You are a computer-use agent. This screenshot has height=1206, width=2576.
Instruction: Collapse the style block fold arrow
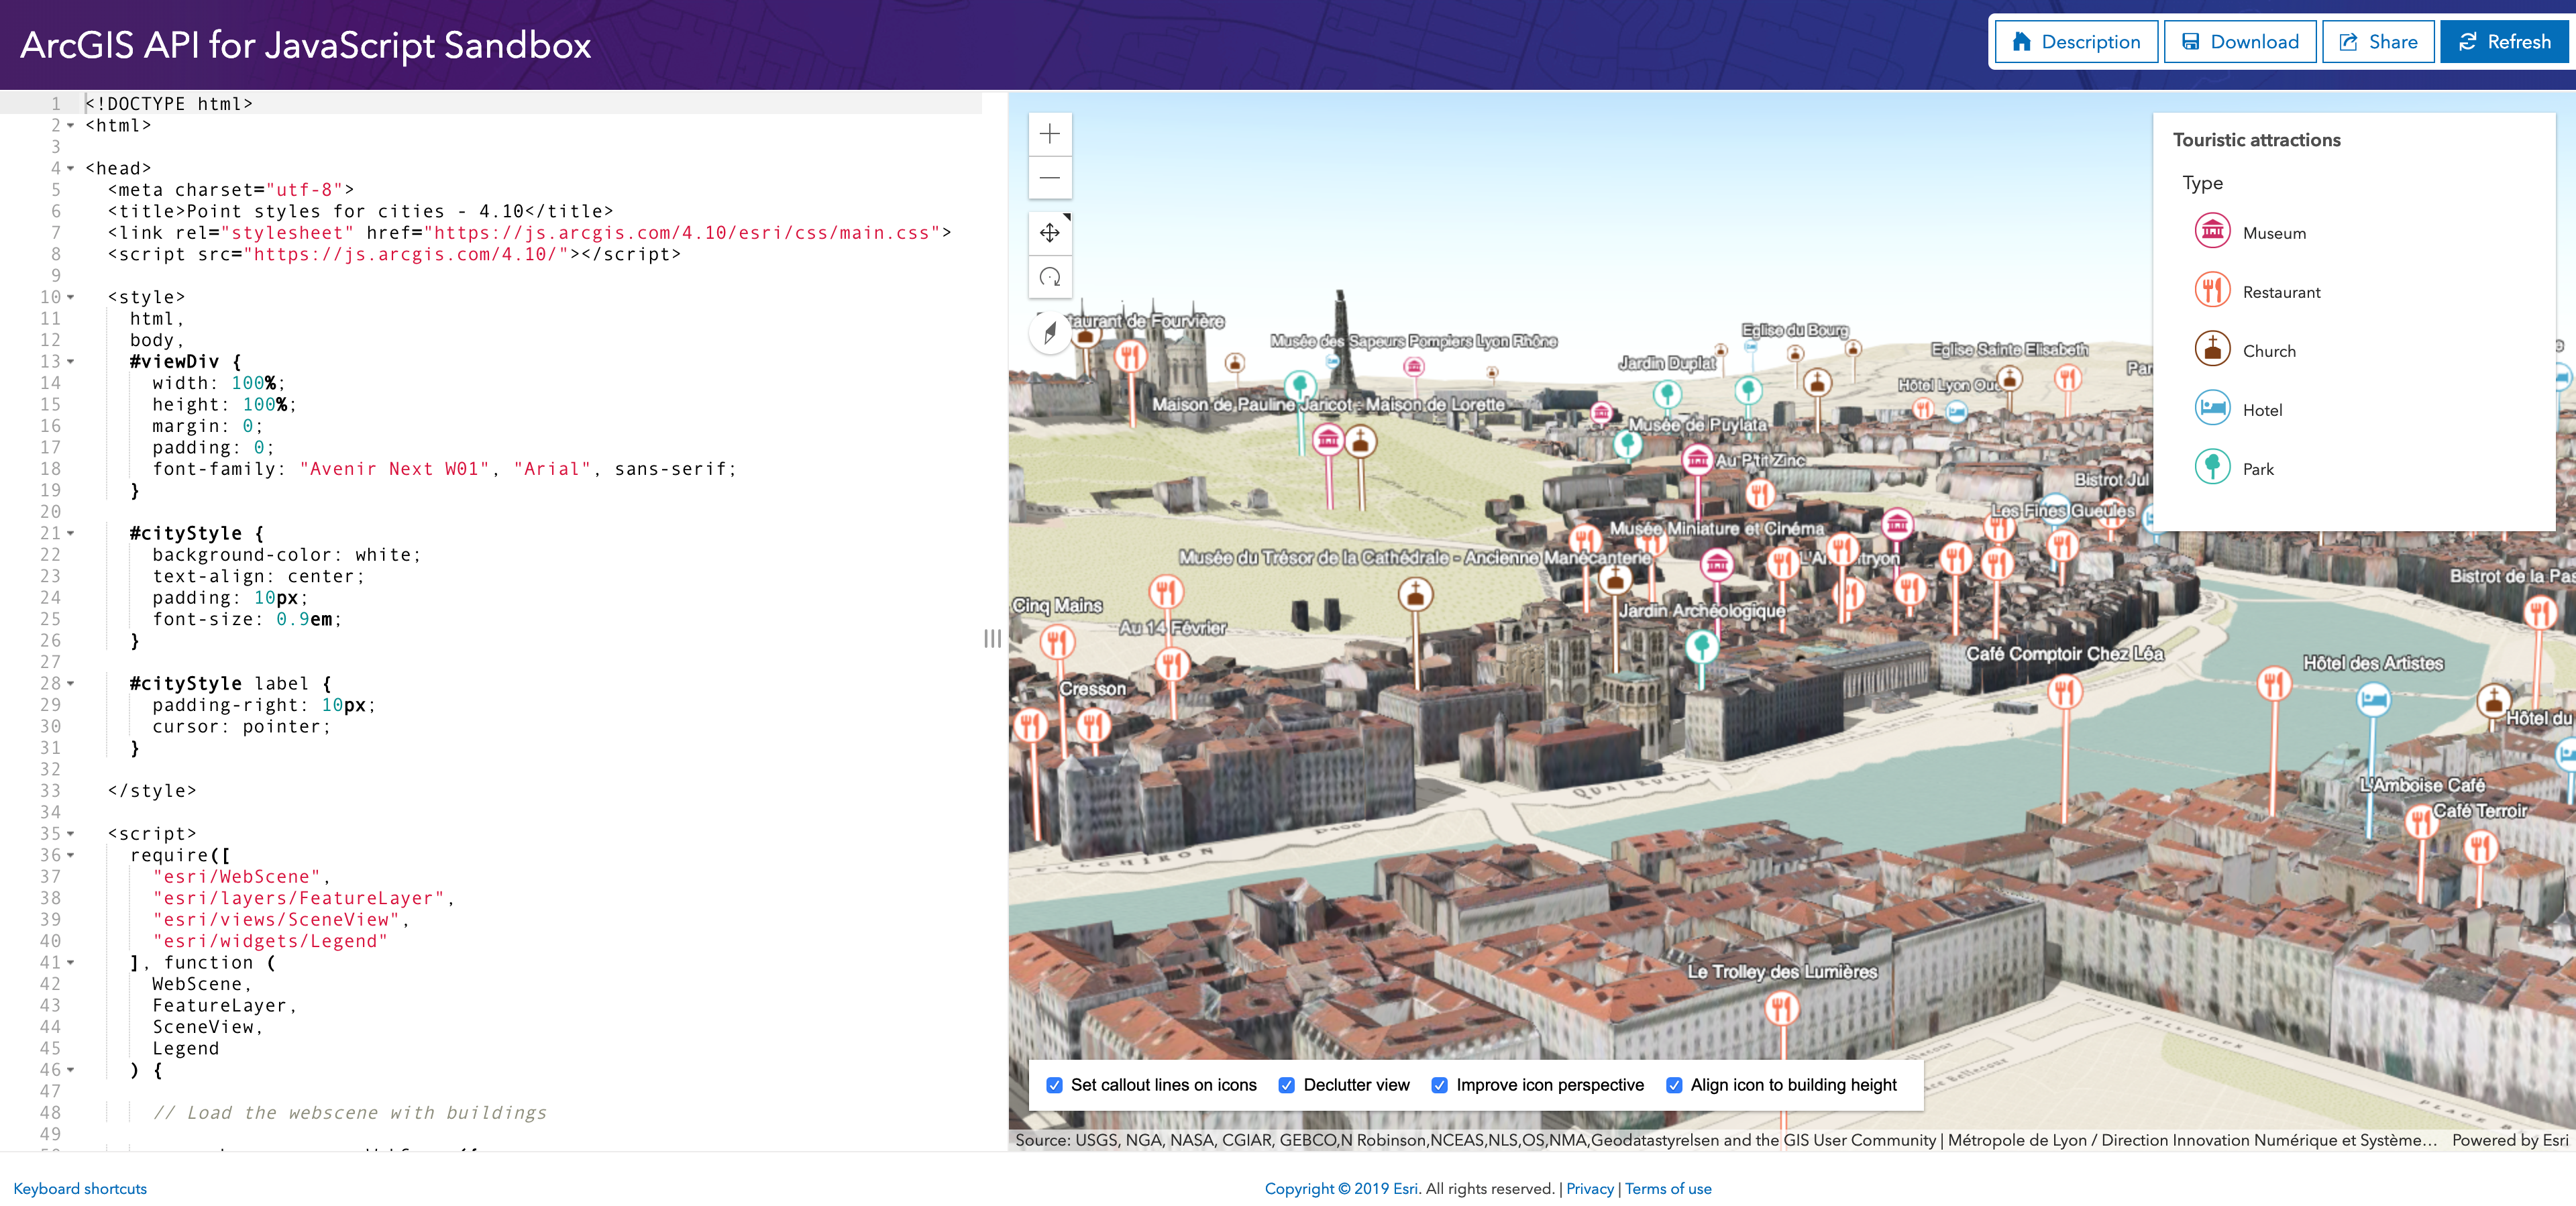(71, 298)
